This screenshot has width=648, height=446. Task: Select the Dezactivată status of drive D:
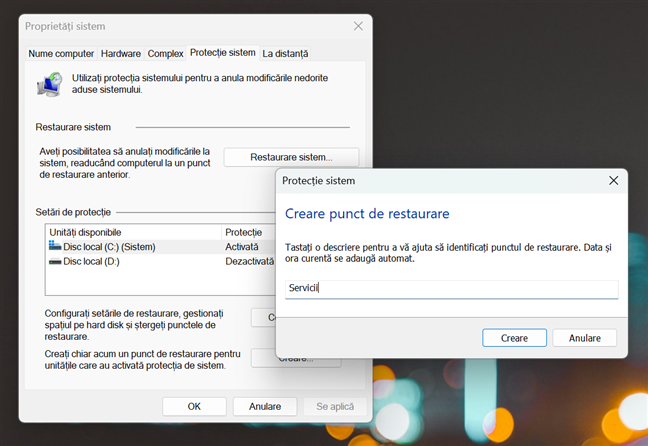pyautogui.click(x=249, y=261)
